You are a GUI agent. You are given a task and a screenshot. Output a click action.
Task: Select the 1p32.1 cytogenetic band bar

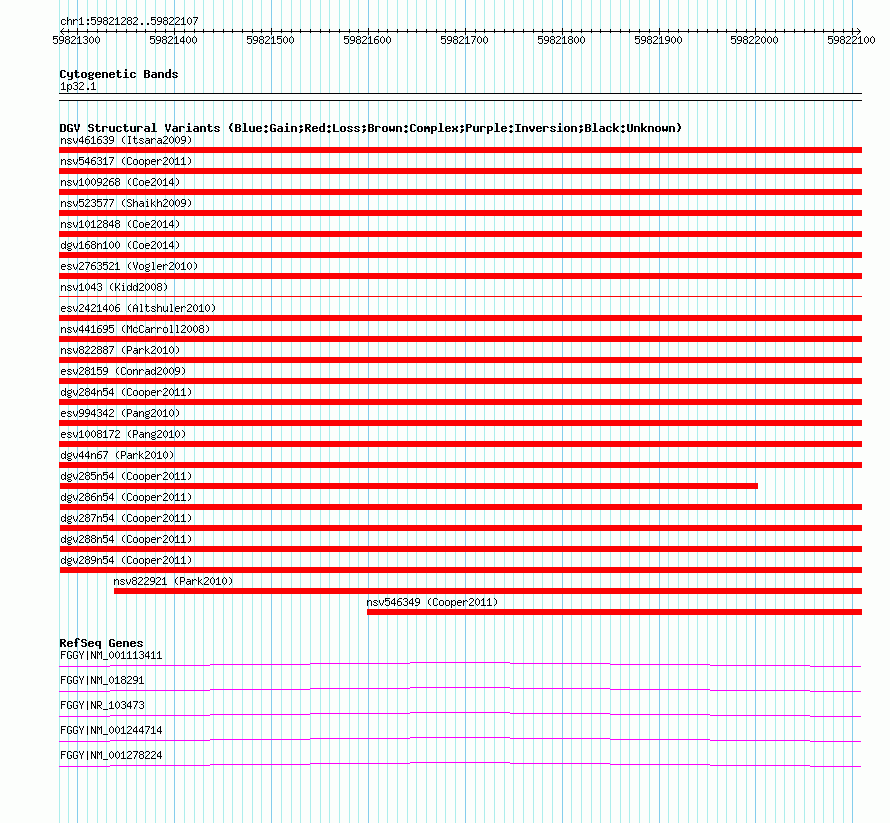460,97
